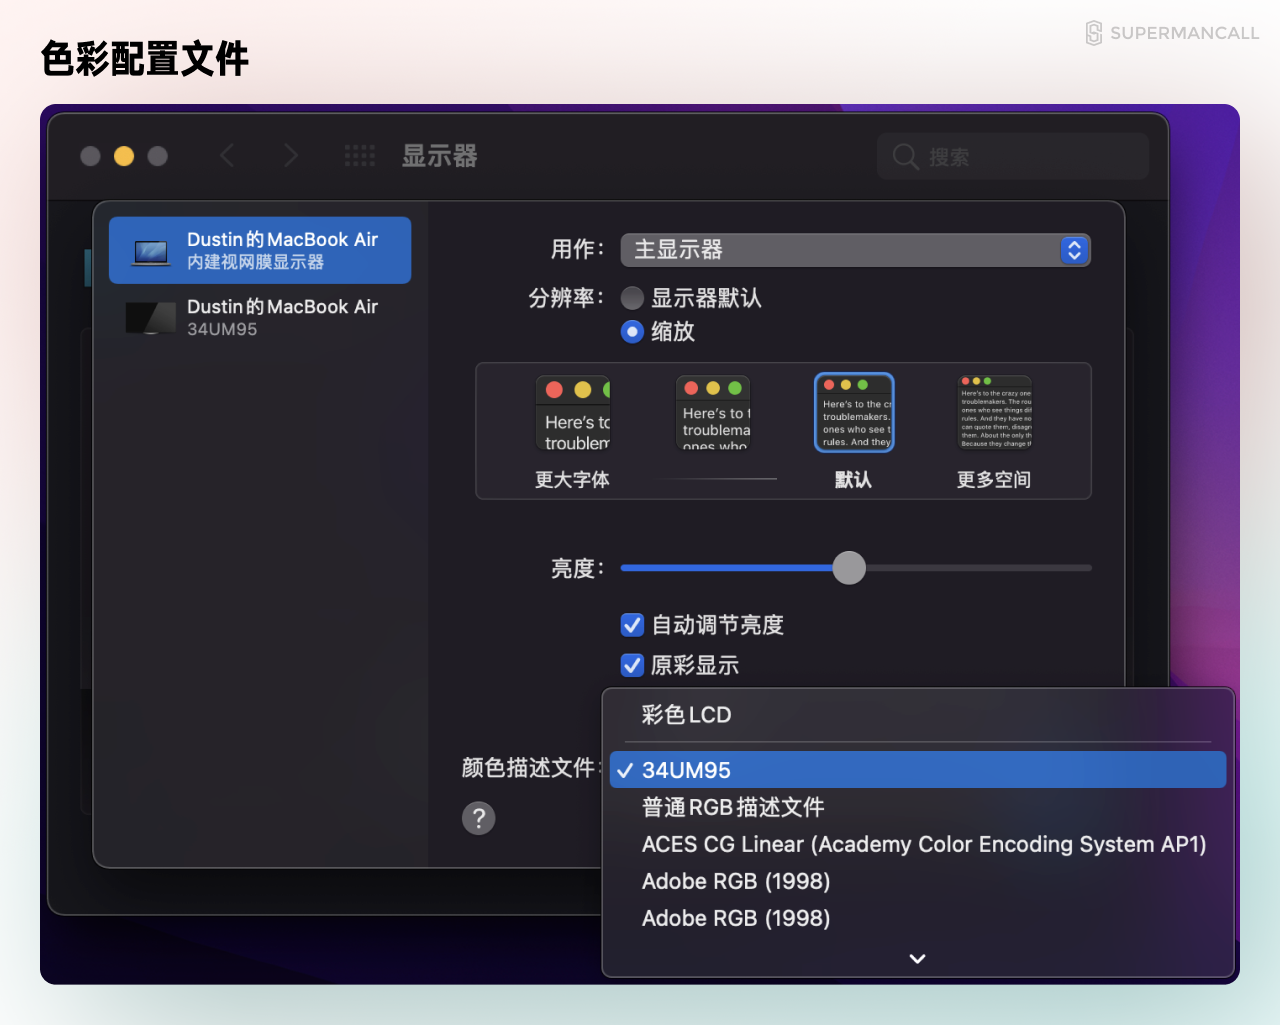Image resolution: width=1280 pixels, height=1025 pixels.
Task: Click the 亮度 brightness slider knob
Action: (x=849, y=568)
